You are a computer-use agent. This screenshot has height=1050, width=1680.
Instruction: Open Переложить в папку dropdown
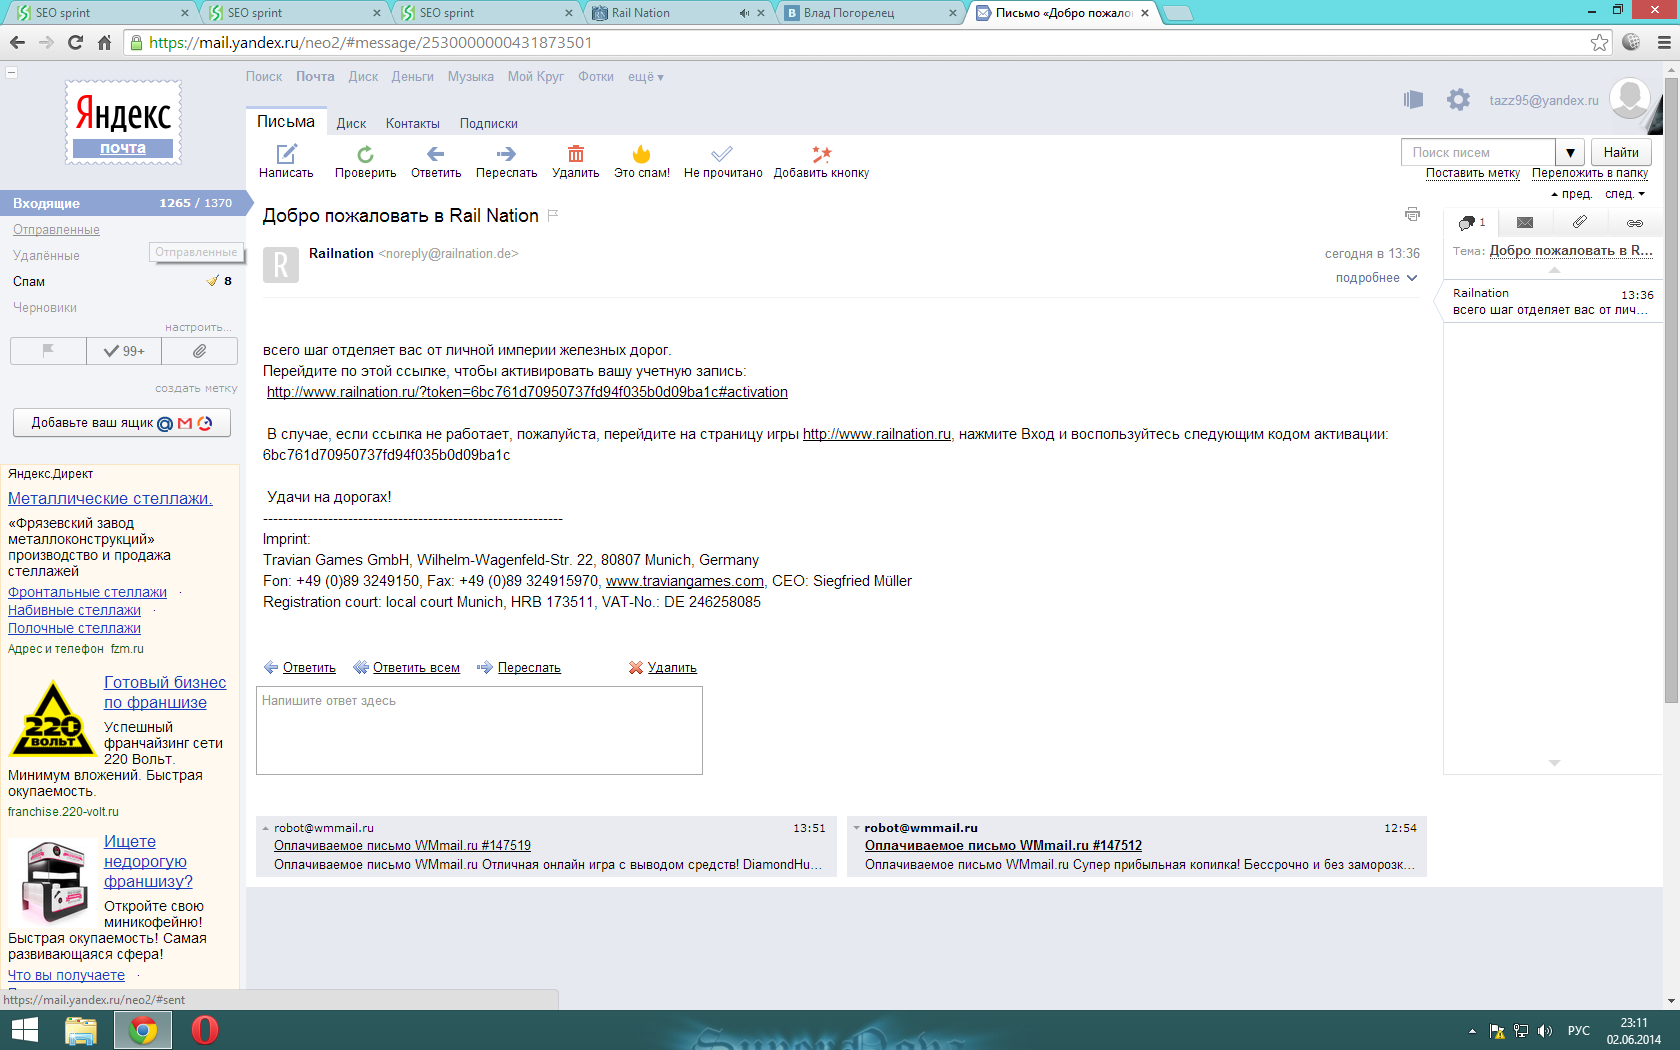tap(1590, 173)
